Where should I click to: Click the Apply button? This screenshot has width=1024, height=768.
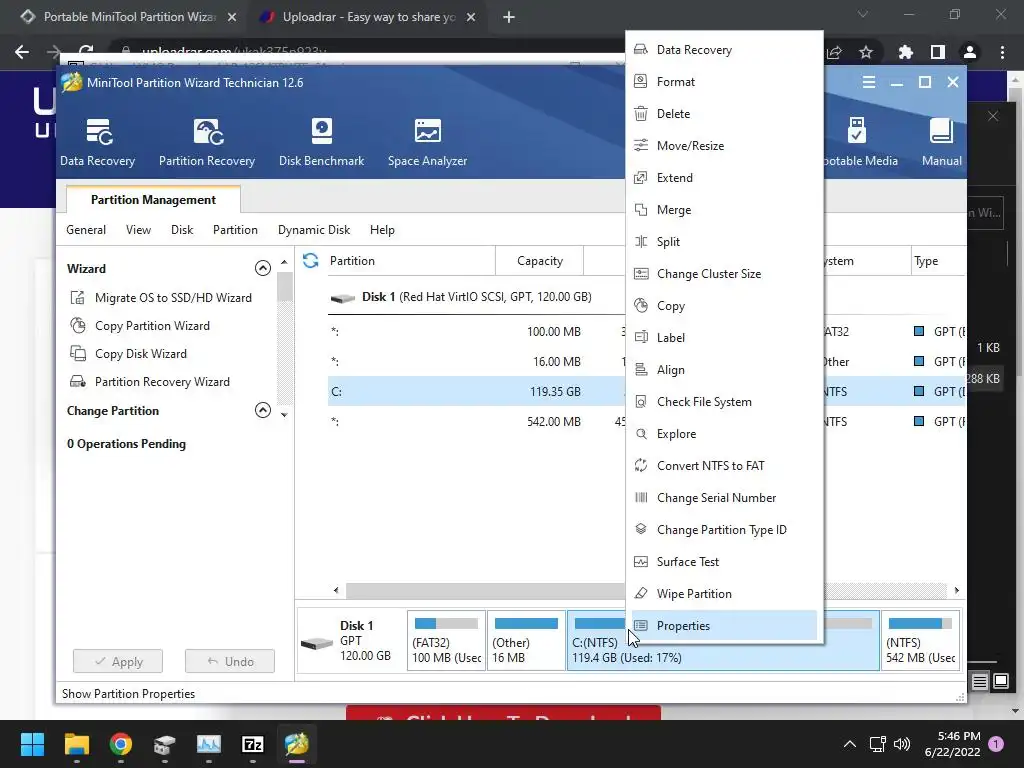click(118, 662)
